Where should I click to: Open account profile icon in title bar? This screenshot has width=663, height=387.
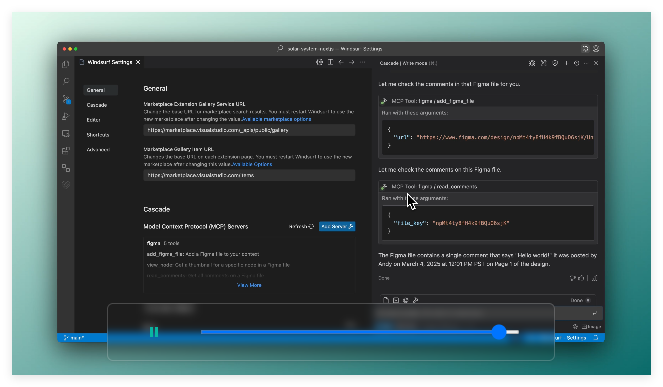click(x=596, y=49)
